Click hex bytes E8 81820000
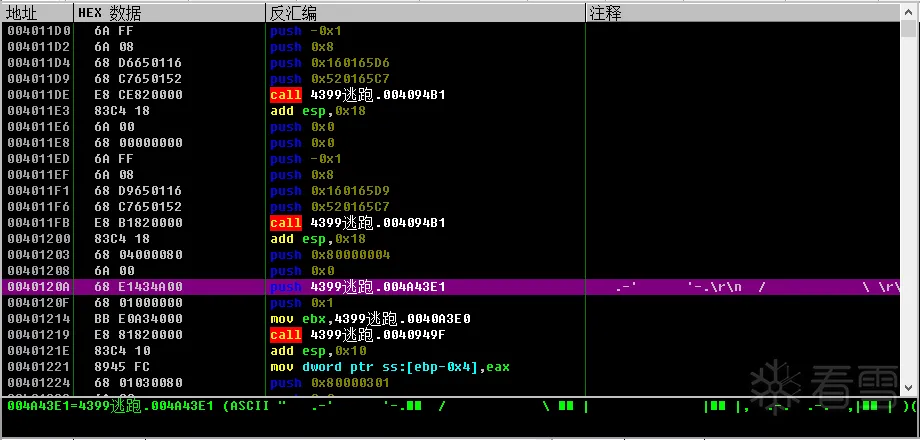Viewport: 920px width, 440px height. coord(138,334)
